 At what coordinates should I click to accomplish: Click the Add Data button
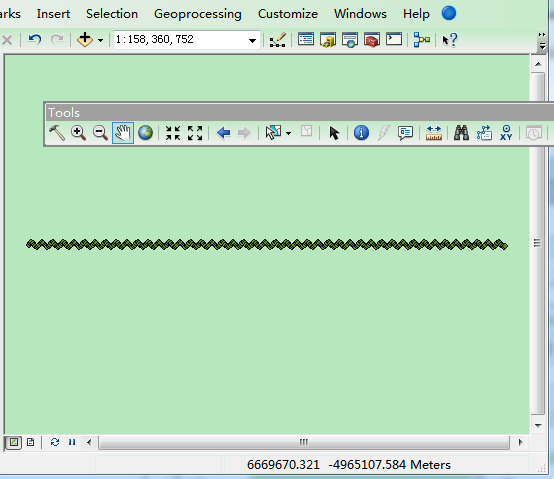pyautogui.click(x=85, y=40)
